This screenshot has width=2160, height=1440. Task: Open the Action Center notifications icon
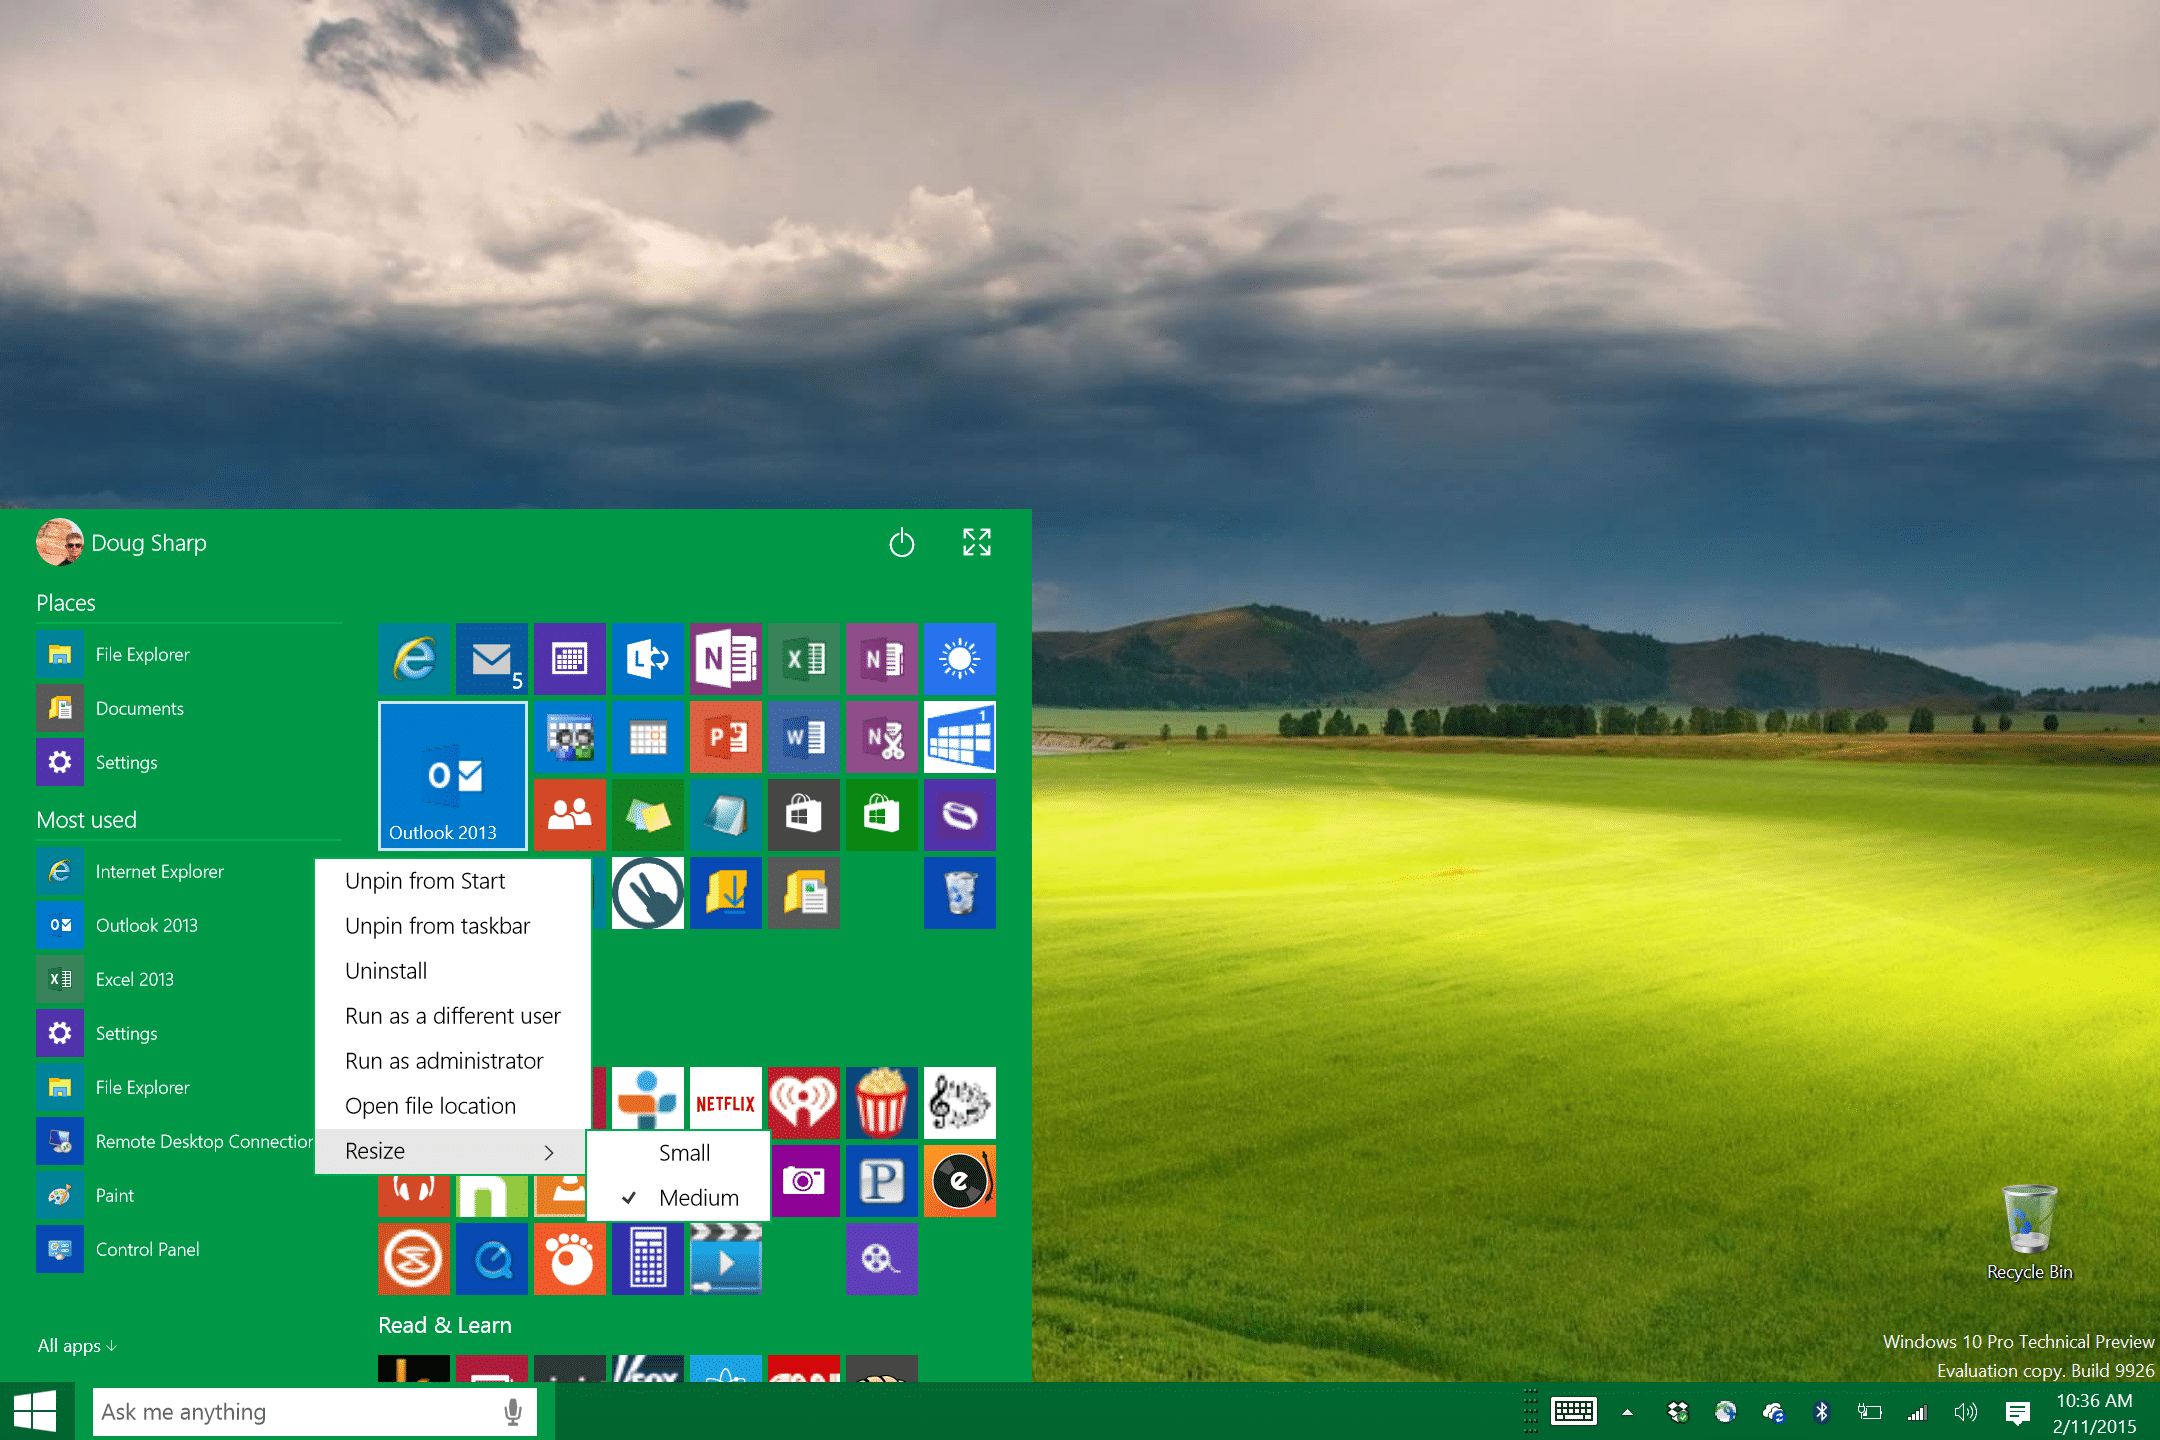click(2017, 1412)
